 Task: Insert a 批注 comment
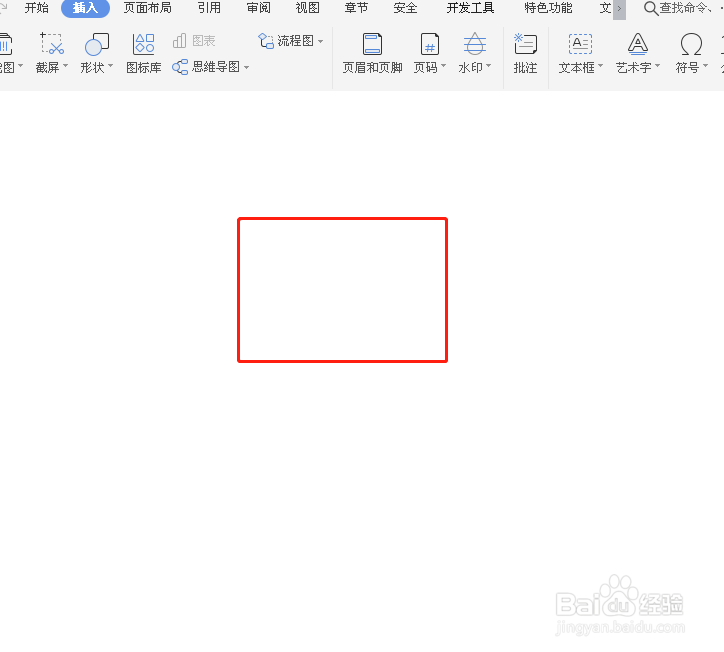525,54
